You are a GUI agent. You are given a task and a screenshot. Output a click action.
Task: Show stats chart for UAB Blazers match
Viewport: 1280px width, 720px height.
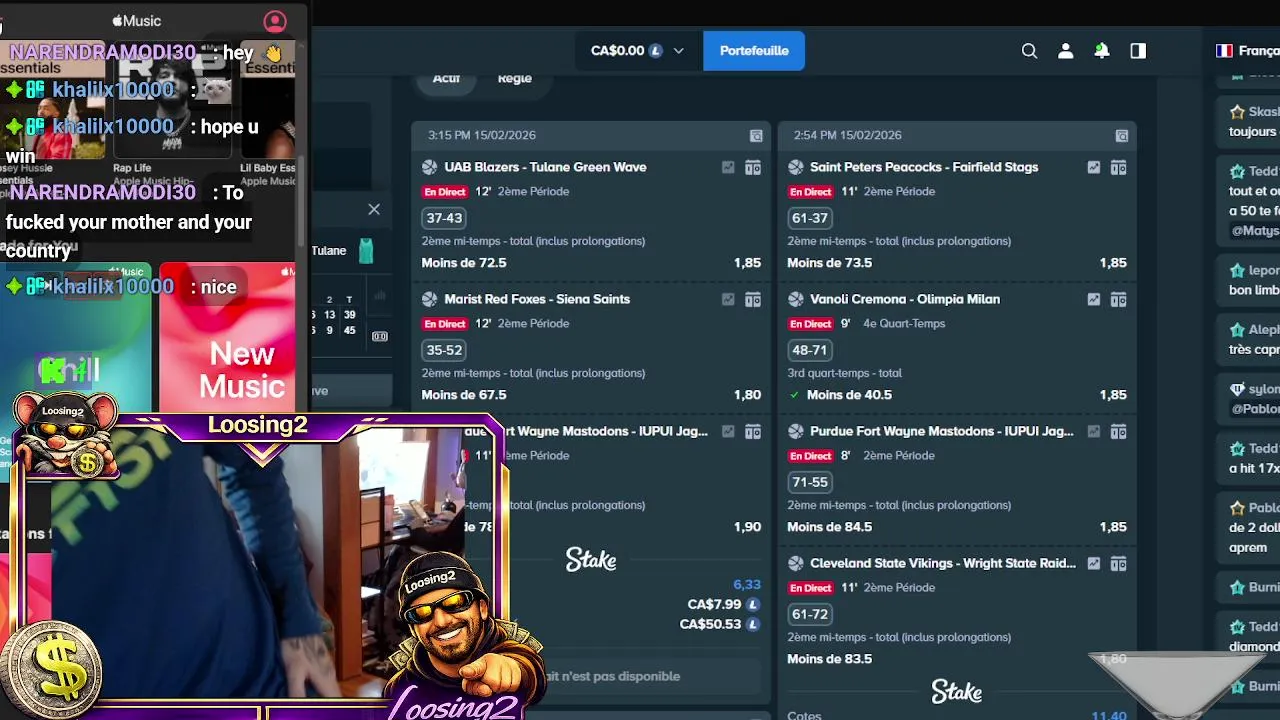coord(728,167)
